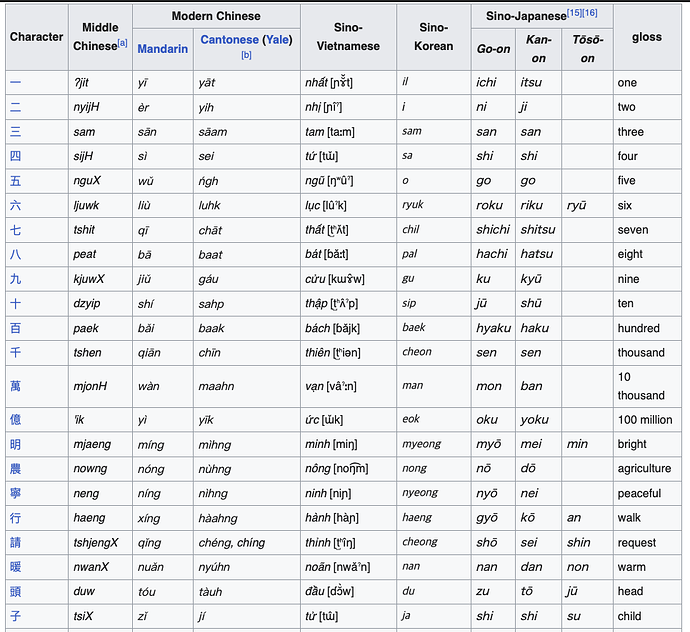Image resolution: width=690 pixels, height=632 pixels.
Task: Open the character 三 link for 'three'
Action: coord(15,132)
